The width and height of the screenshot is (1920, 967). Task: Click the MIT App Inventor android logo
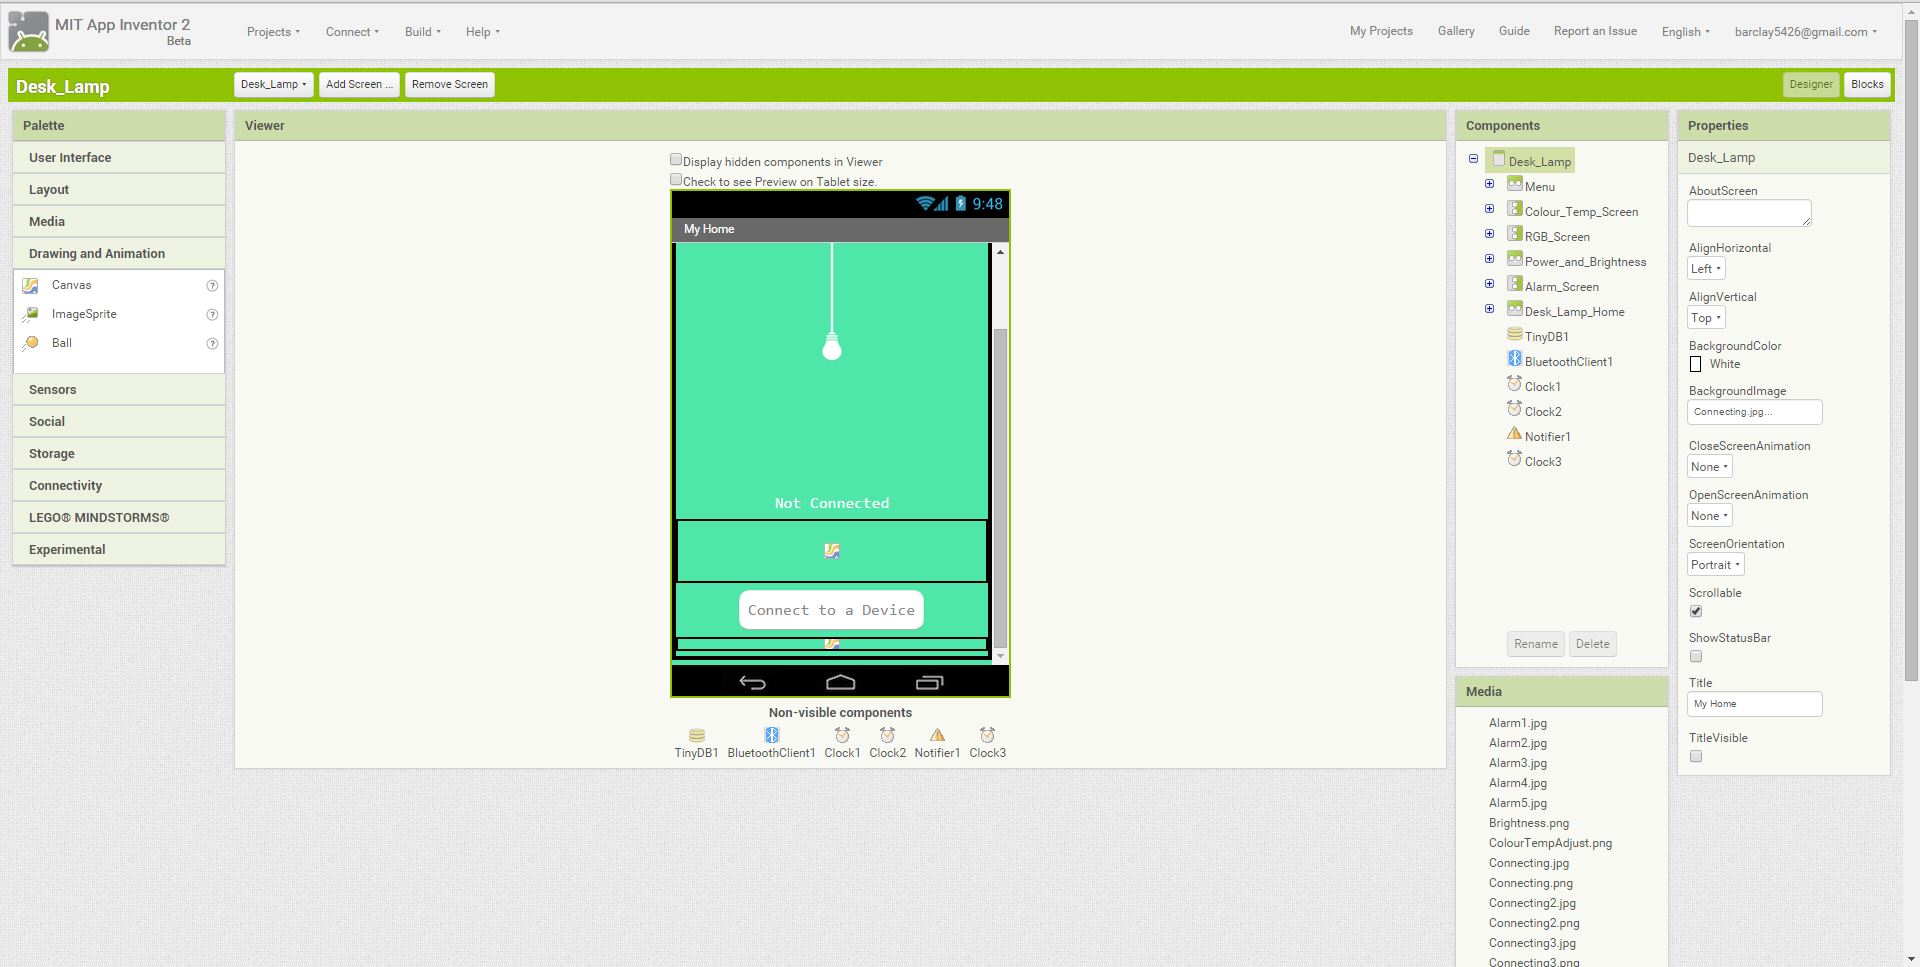pyautogui.click(x=28, y=31)
